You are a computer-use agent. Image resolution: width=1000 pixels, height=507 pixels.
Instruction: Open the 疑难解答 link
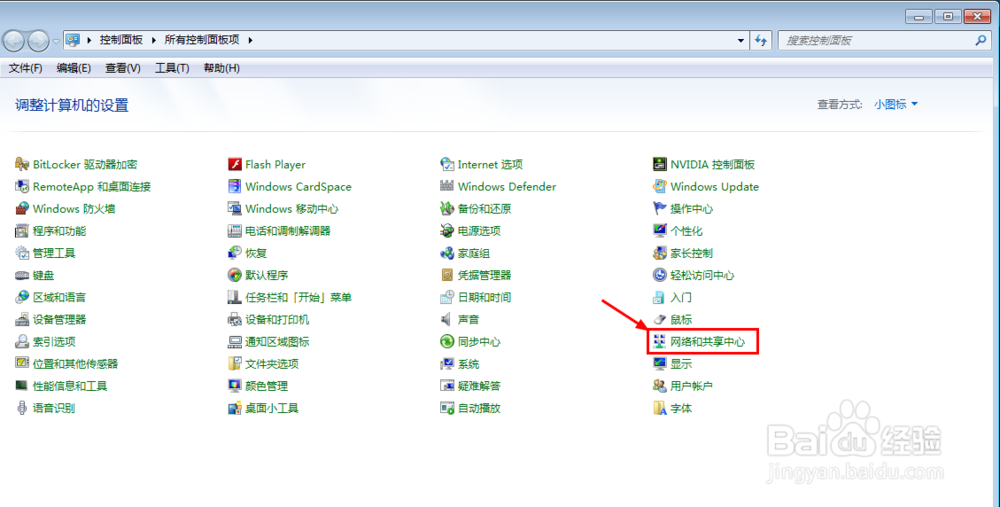point(480,386)
